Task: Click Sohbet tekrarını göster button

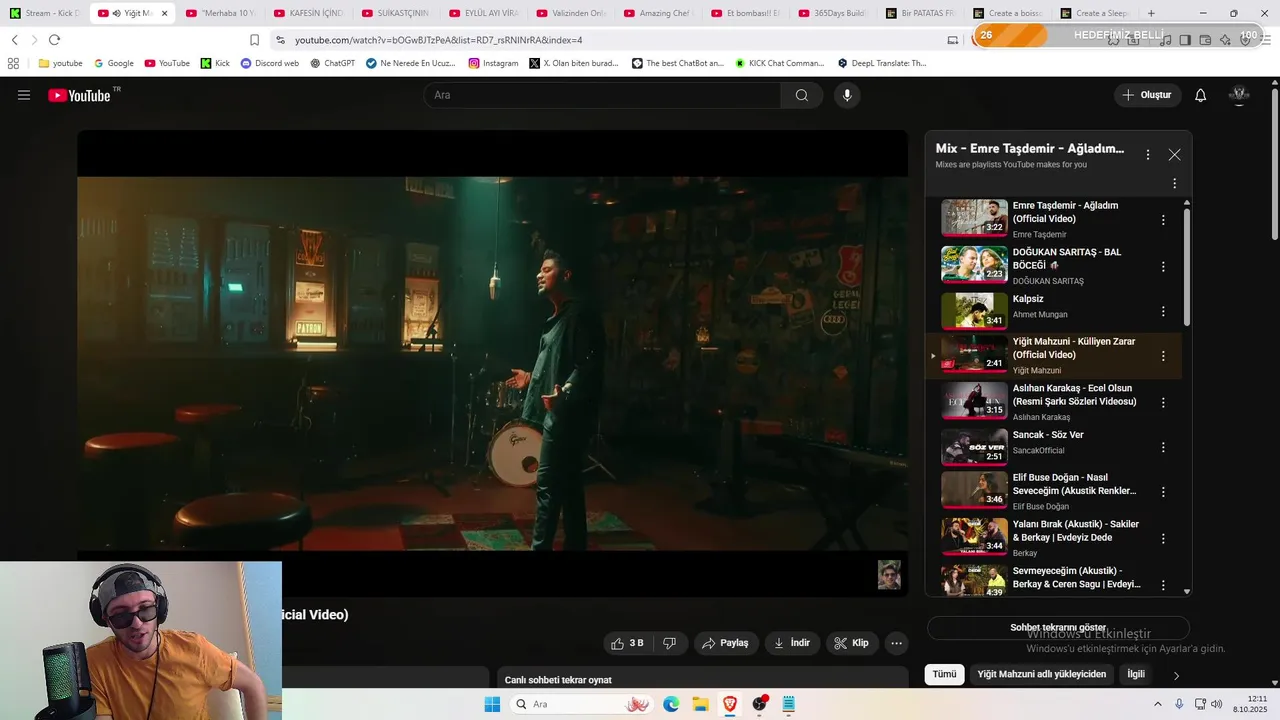Action: (1058, 628)
